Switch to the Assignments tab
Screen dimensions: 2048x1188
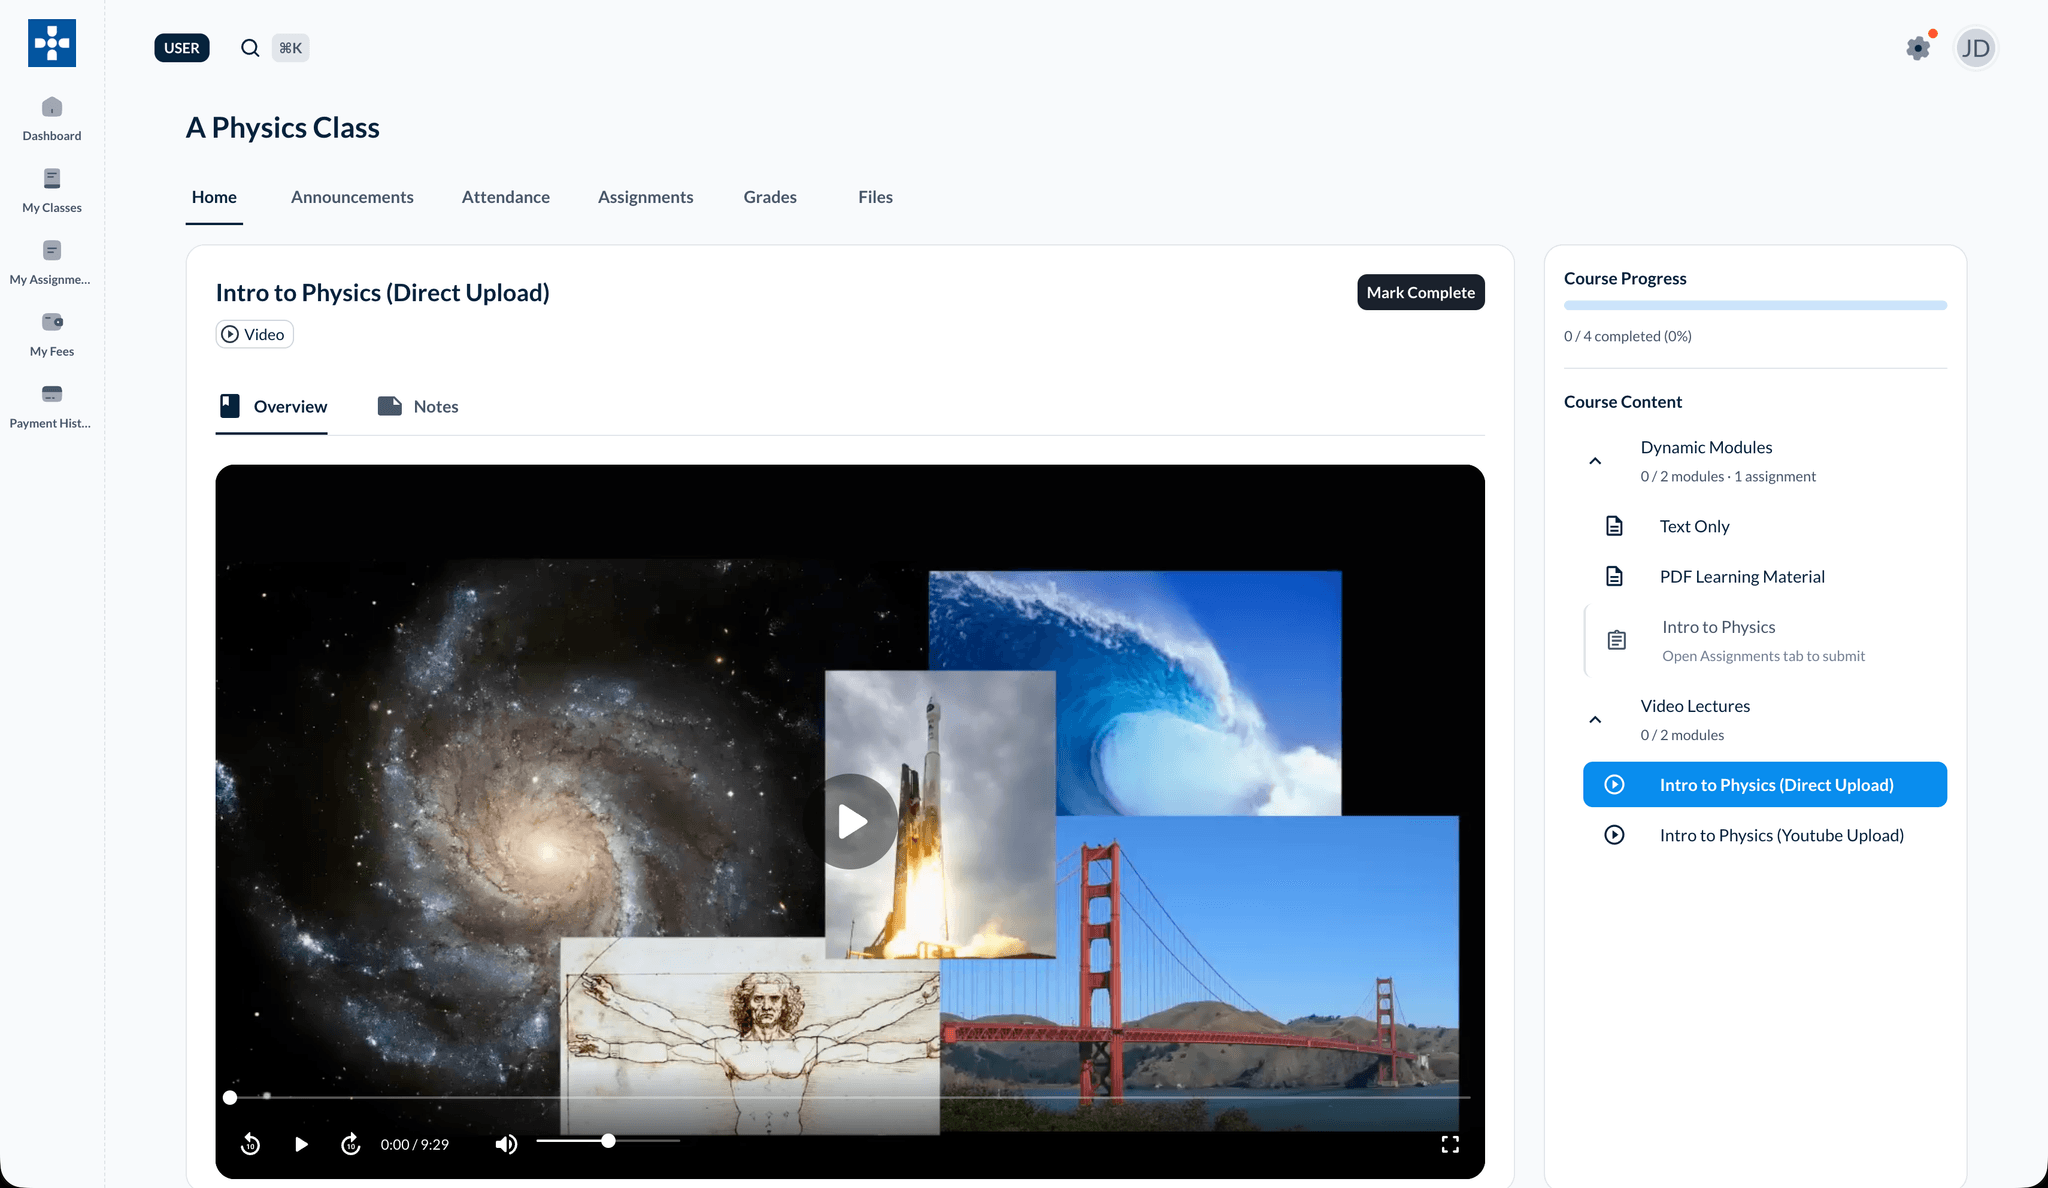coord(645,197)
